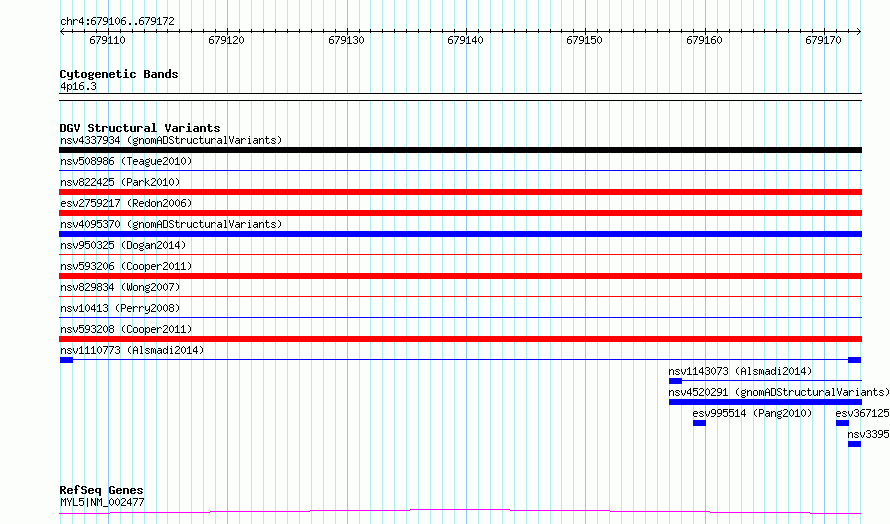The width and height of the screenshot is (890, 524).
Task: Open variant nsv4337934 (gnomADStructuralVariants)
Action: (171, 140)
